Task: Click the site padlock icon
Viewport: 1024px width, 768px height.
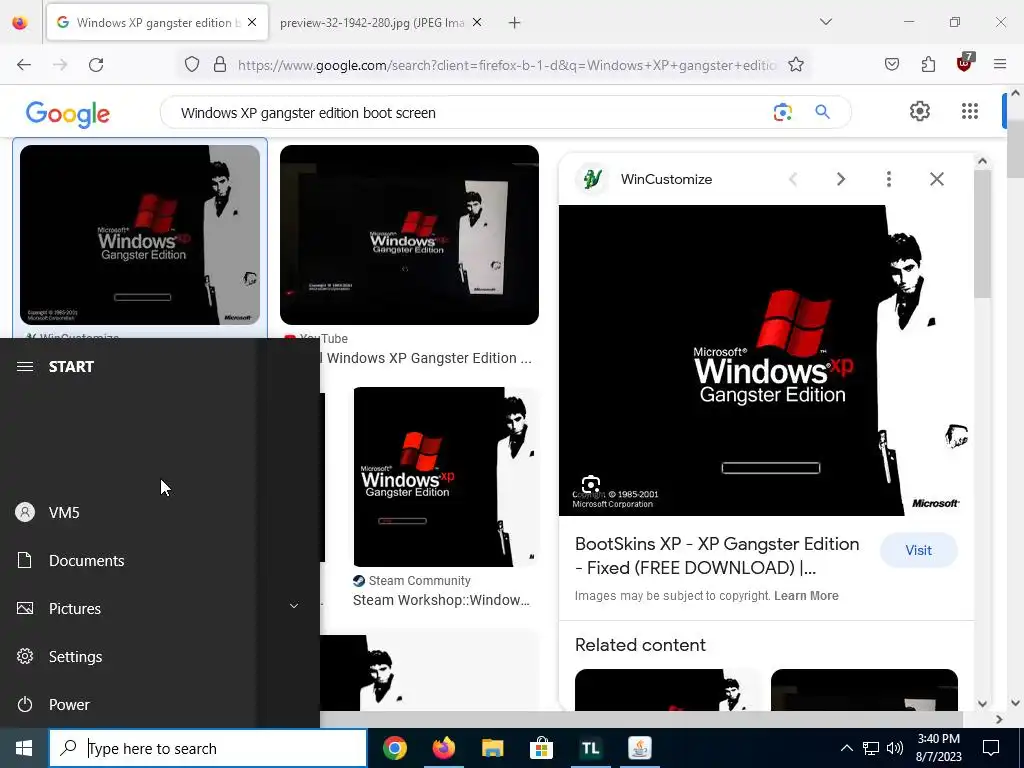Action: [220, 65]
